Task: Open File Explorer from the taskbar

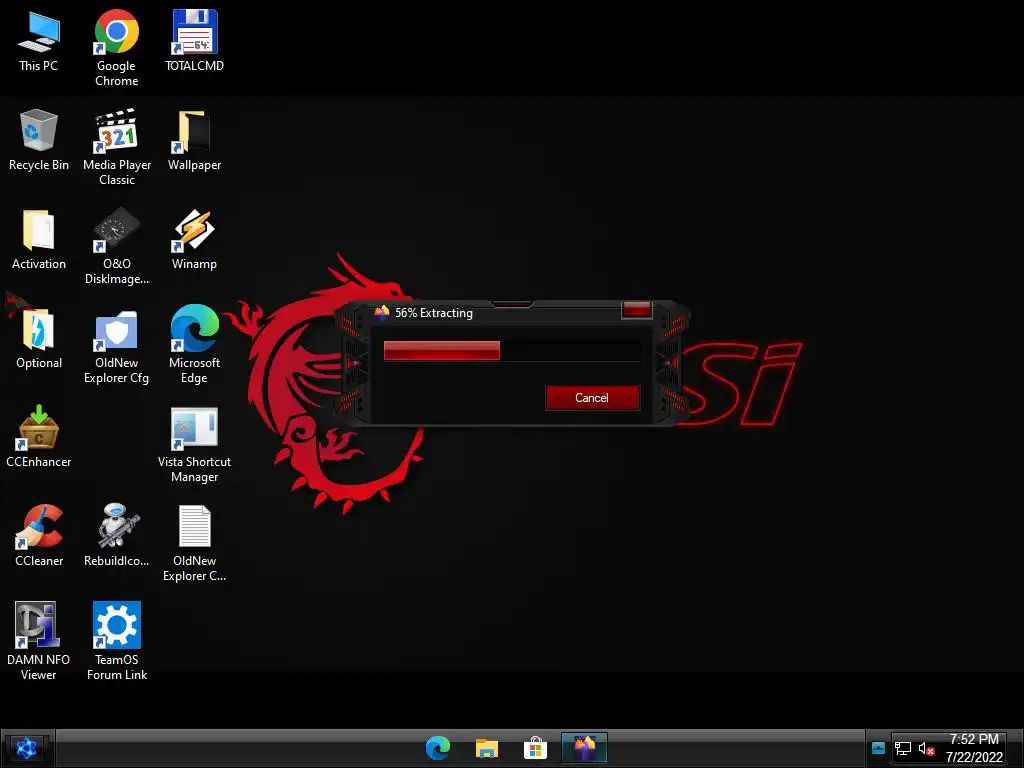Action: pos(487,748)
